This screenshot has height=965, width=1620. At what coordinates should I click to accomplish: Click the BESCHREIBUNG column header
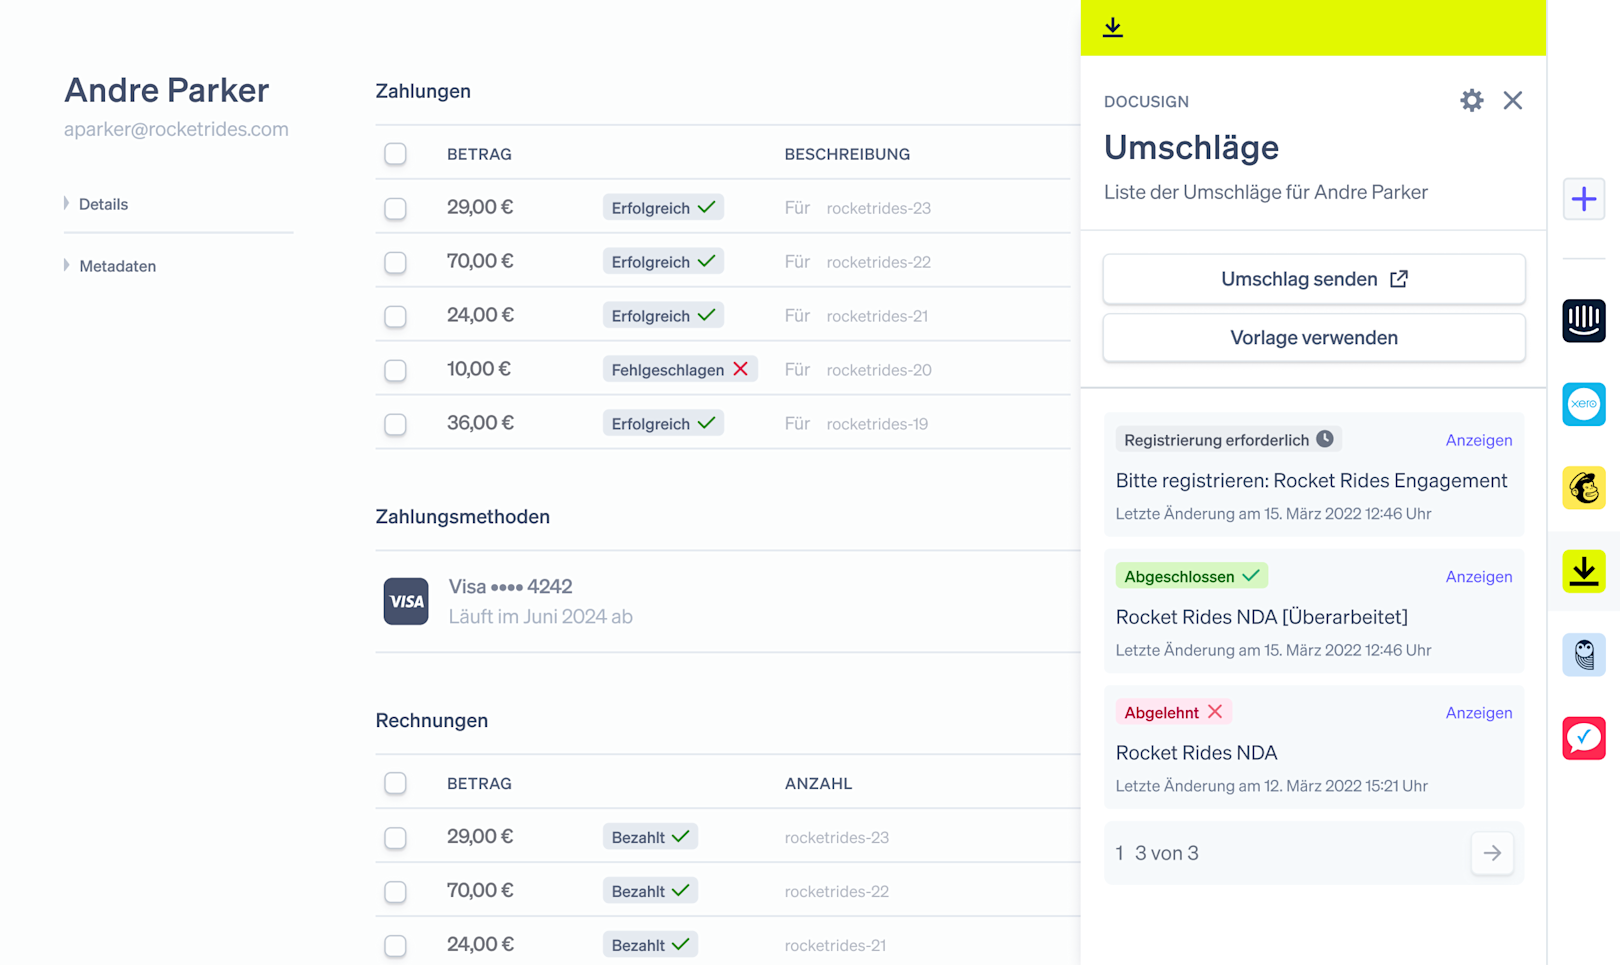(847, 154)
